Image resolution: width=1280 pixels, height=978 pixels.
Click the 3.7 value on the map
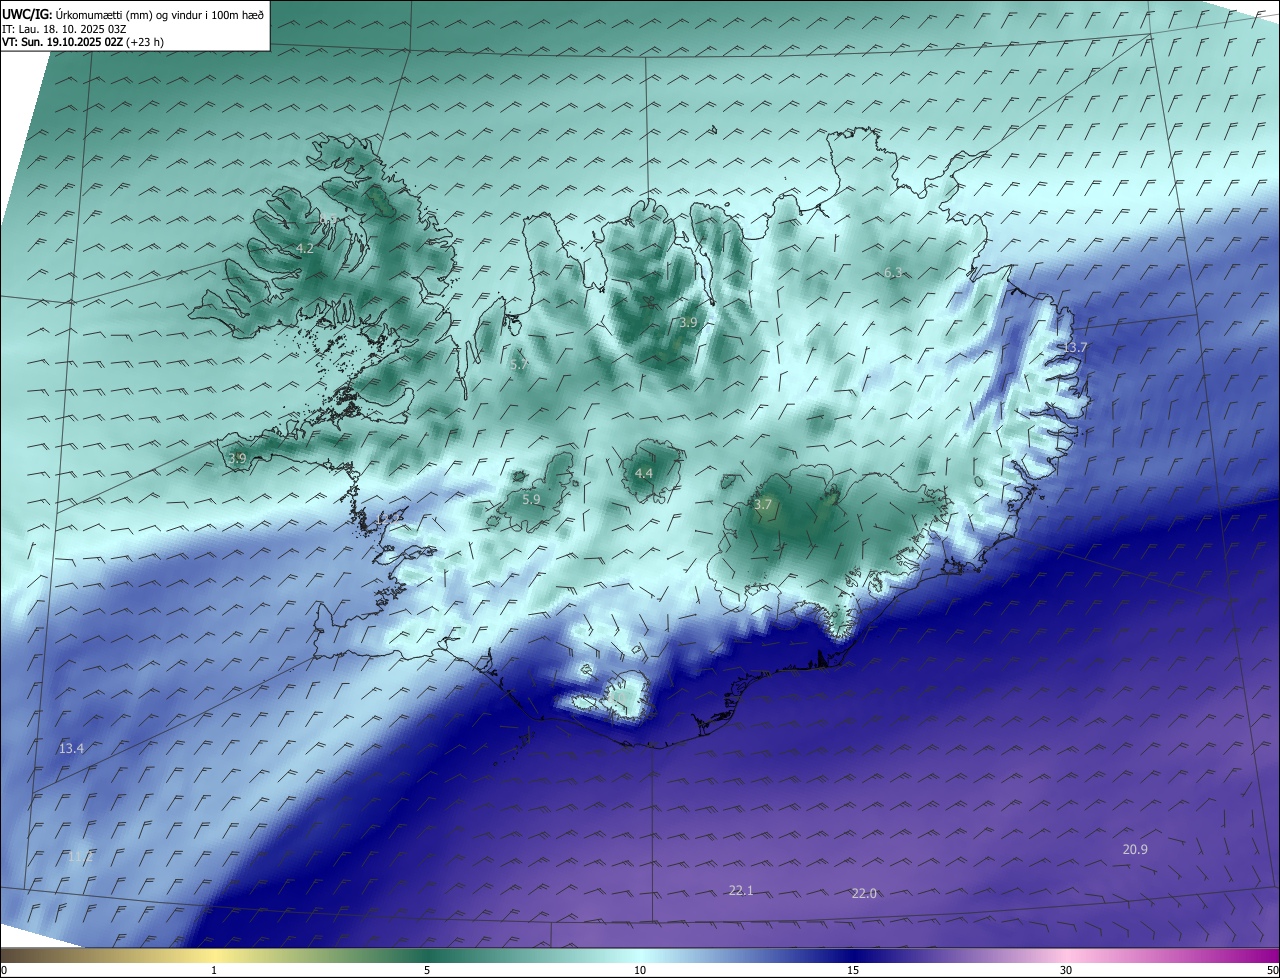click(x=763, y=505)
